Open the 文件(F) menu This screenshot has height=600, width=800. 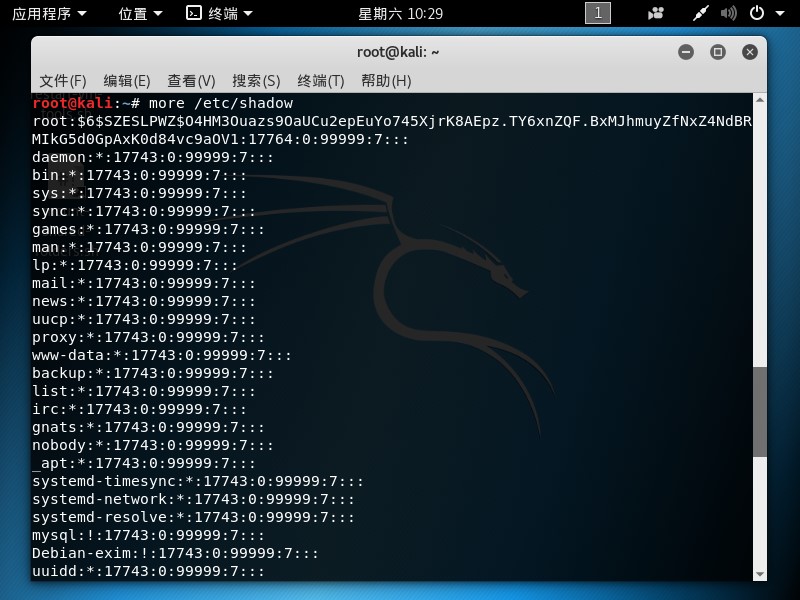63,81
